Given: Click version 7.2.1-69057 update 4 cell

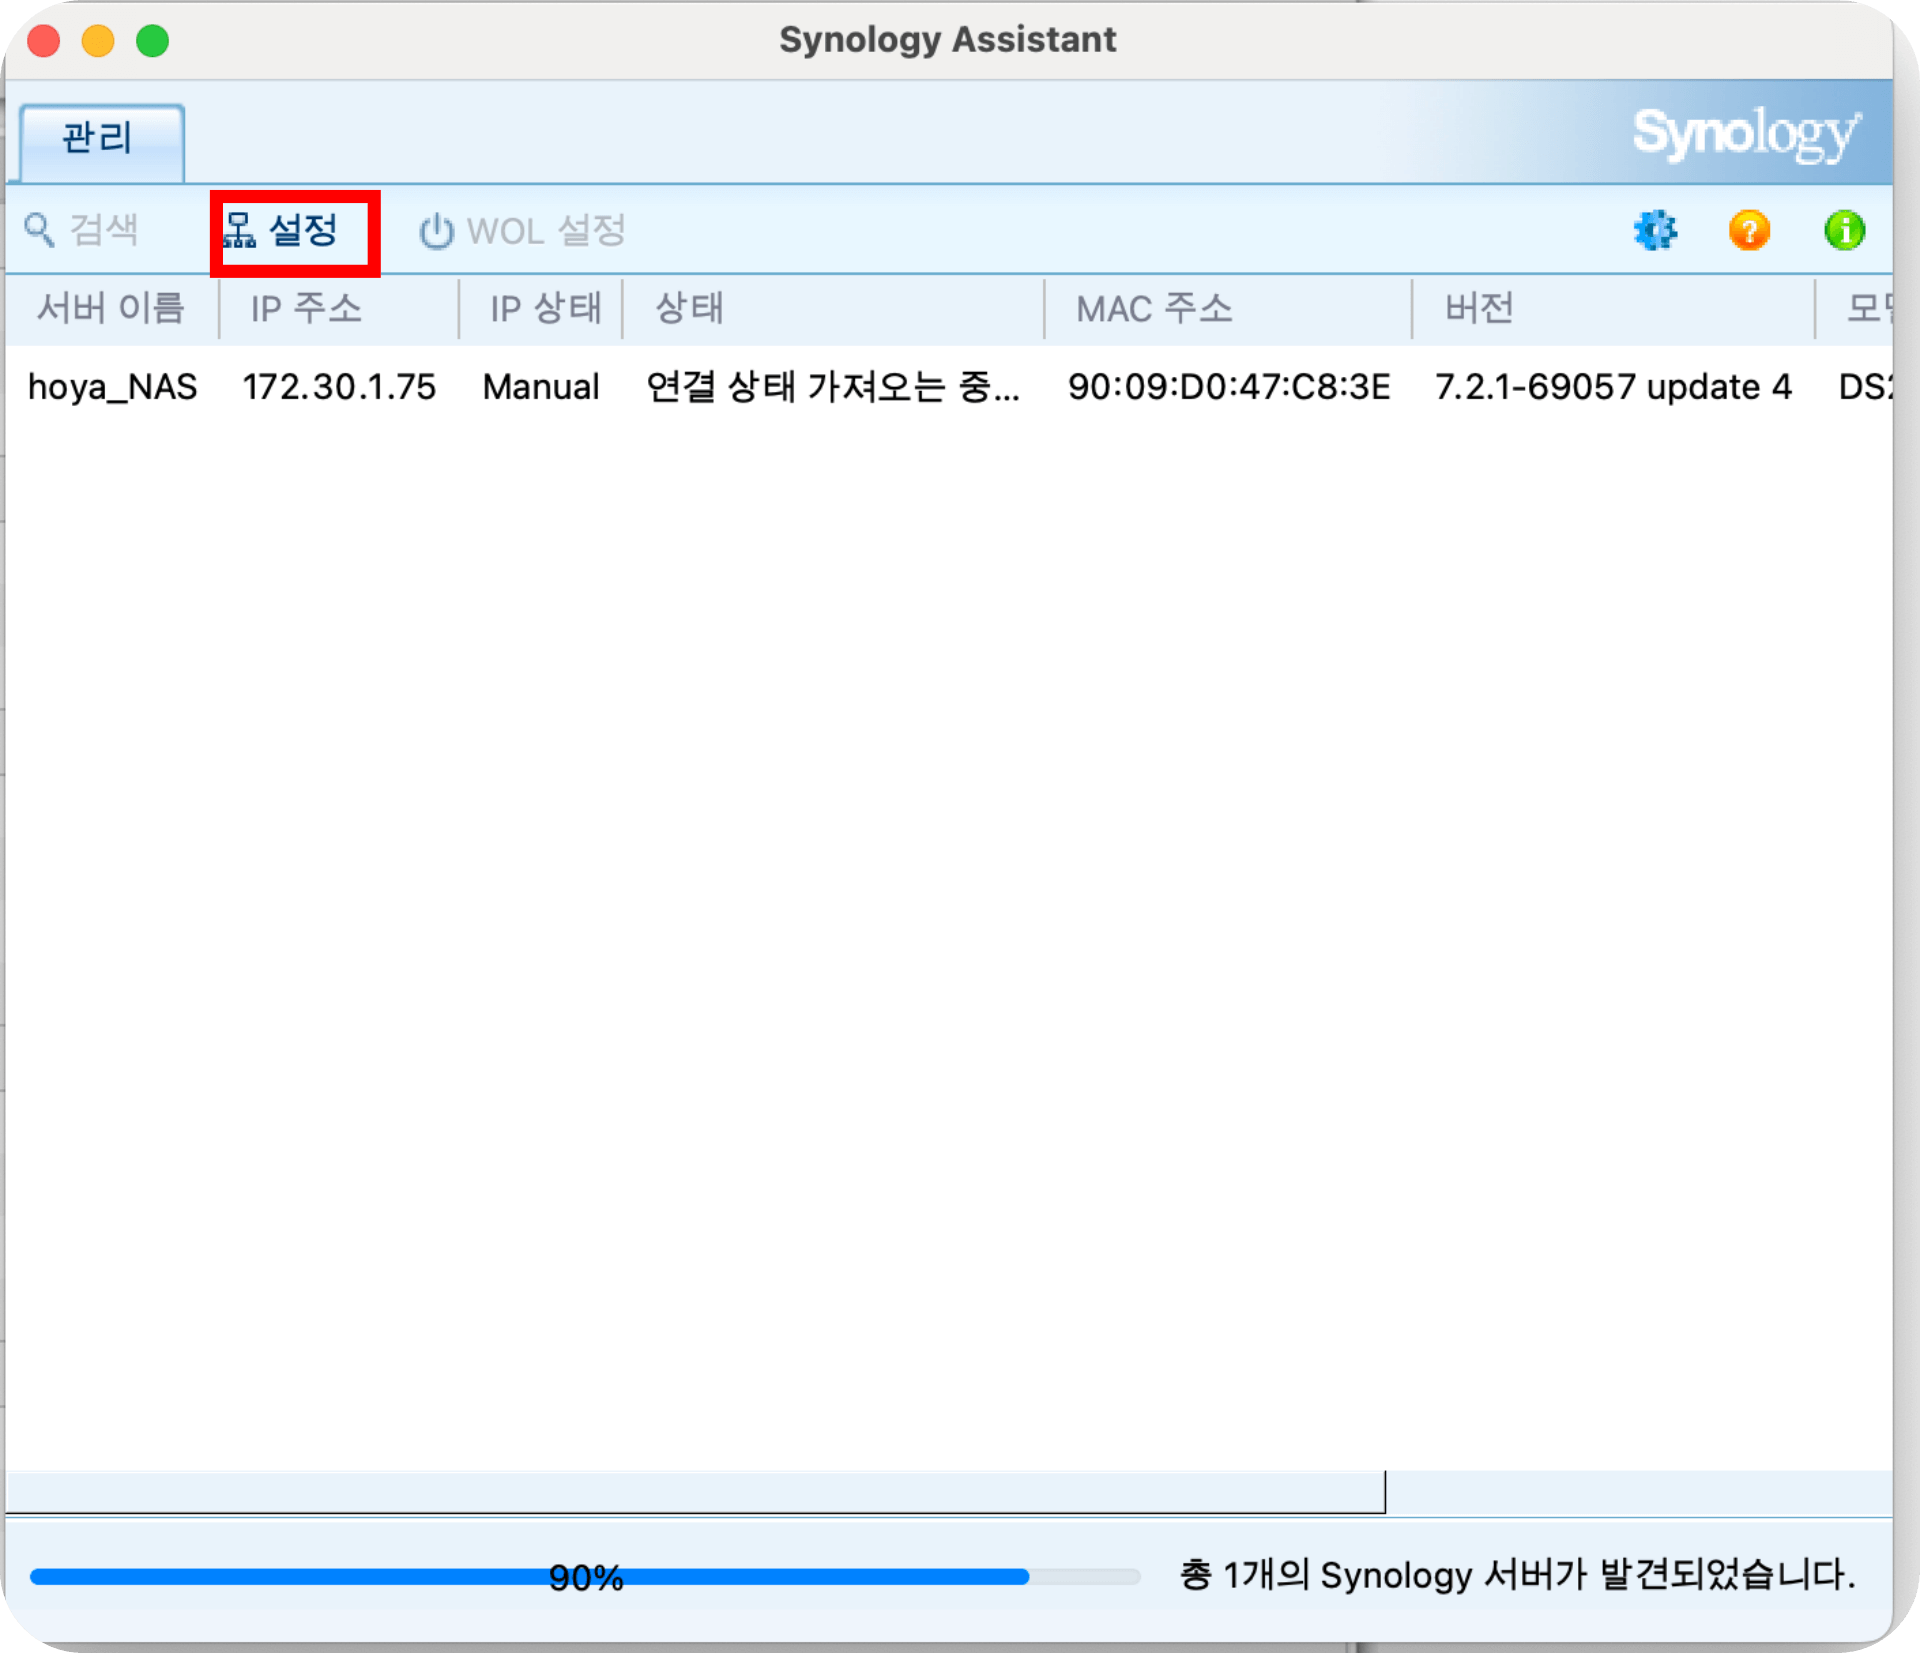Looking at the screenshot, I should pos(1613,387).
